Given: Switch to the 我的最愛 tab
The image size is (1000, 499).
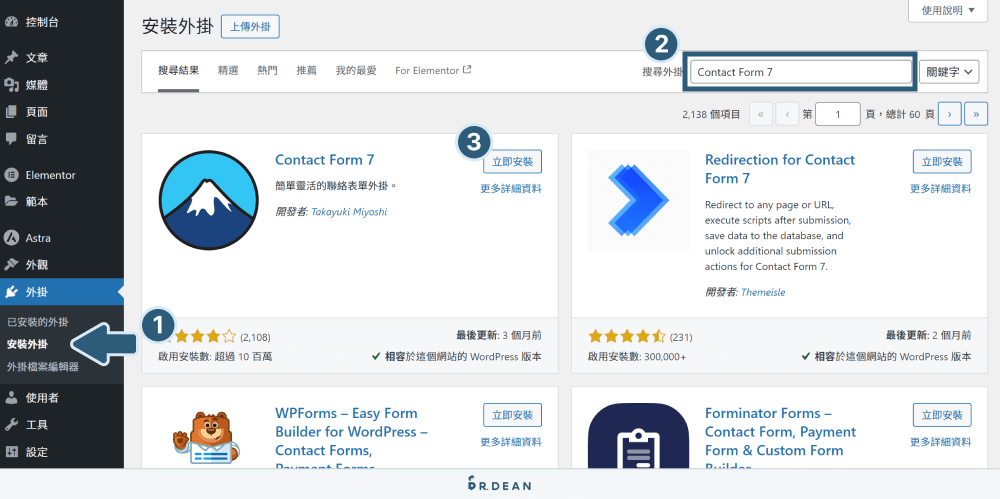Looking at the screenshot, I should [x=356, y=70].
